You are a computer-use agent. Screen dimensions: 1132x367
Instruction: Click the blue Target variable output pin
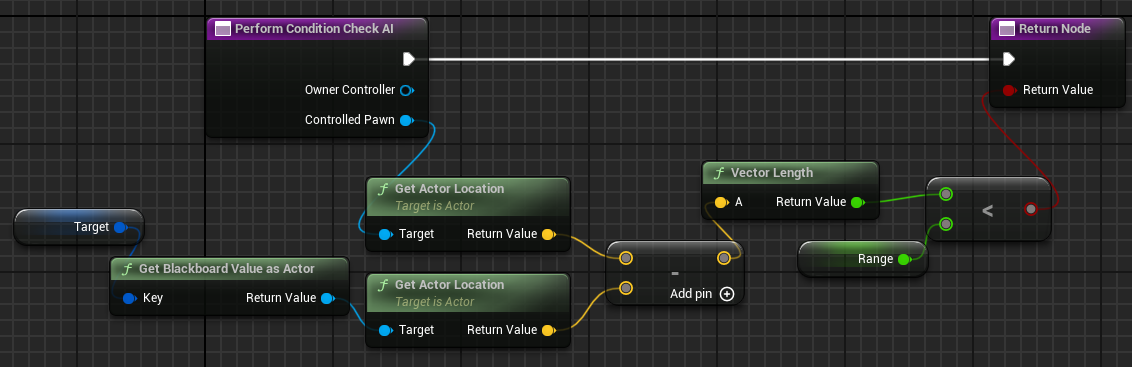coord(121,228)
